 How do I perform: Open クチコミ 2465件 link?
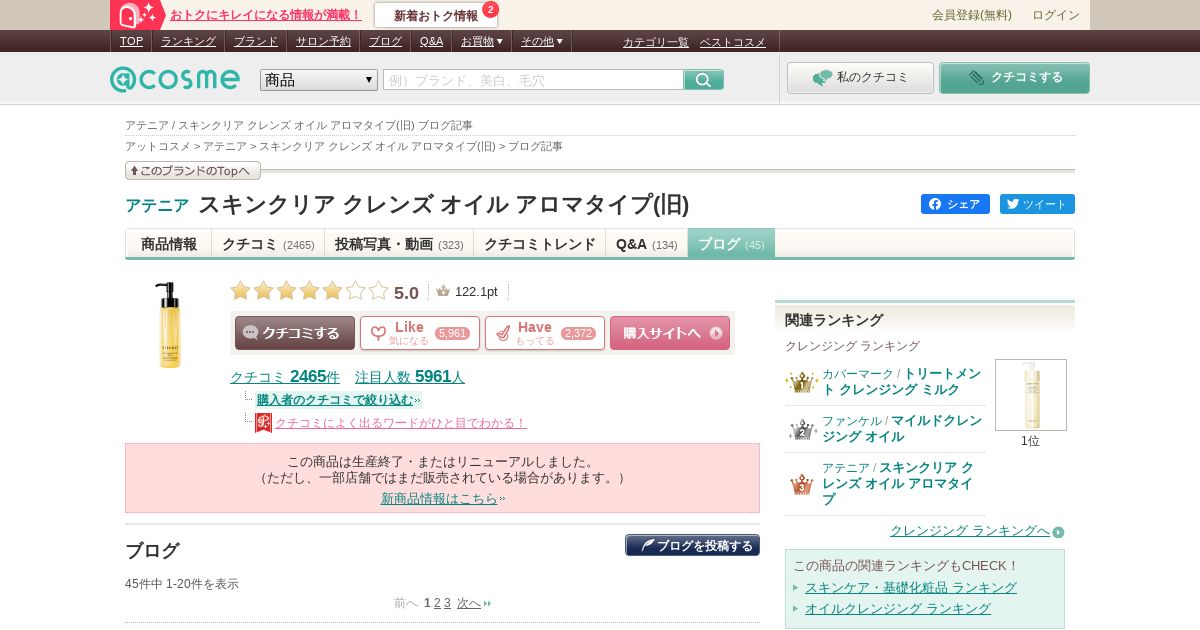(x=285, y=377)
